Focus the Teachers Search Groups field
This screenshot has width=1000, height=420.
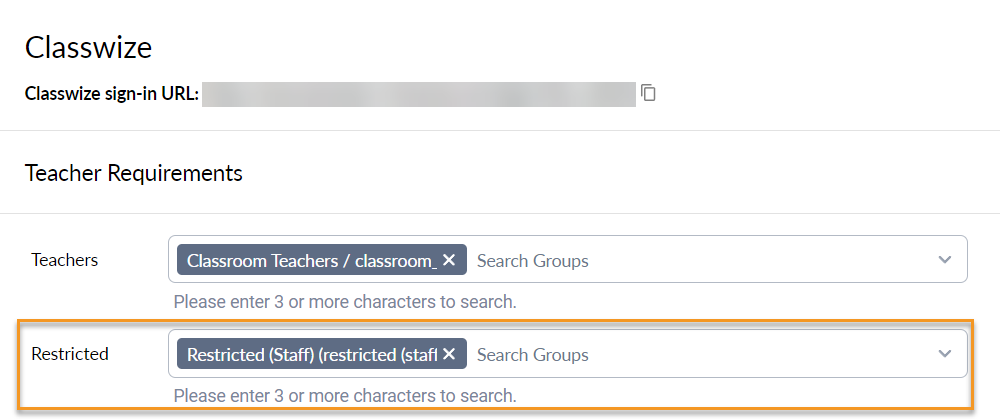pos(702,261)
